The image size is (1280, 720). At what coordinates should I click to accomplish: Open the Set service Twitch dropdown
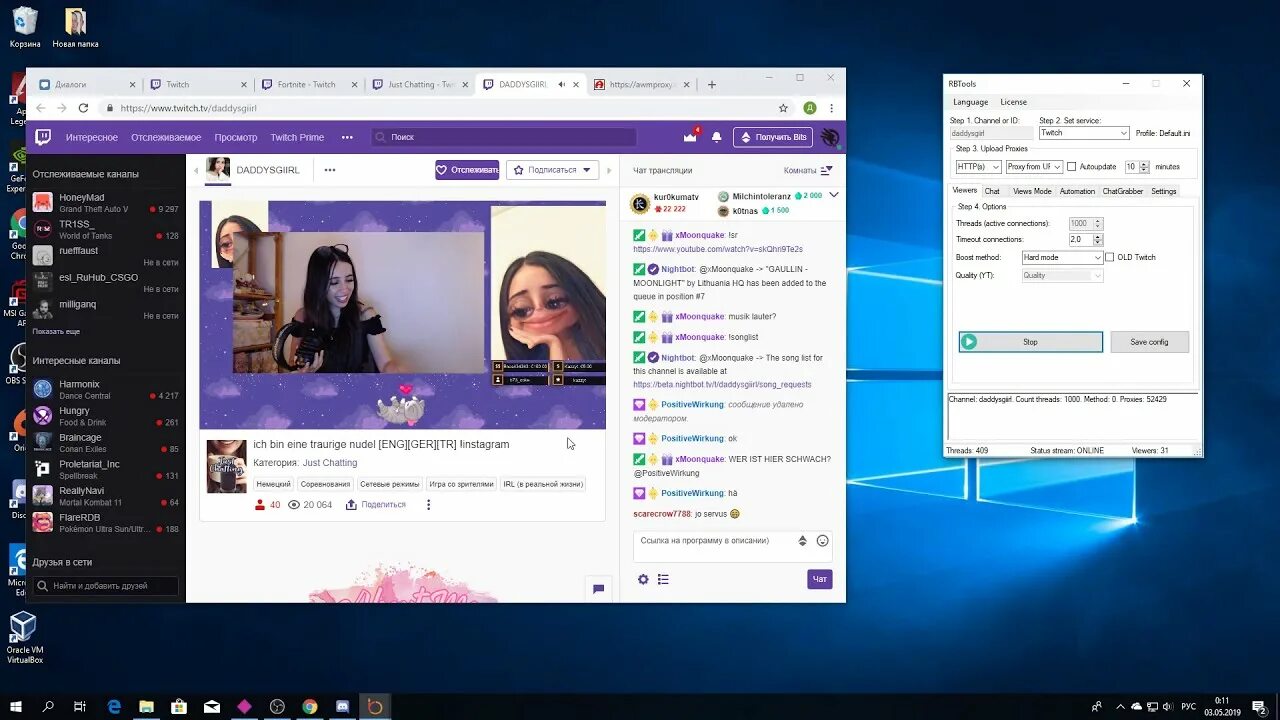click(1084, 133)
